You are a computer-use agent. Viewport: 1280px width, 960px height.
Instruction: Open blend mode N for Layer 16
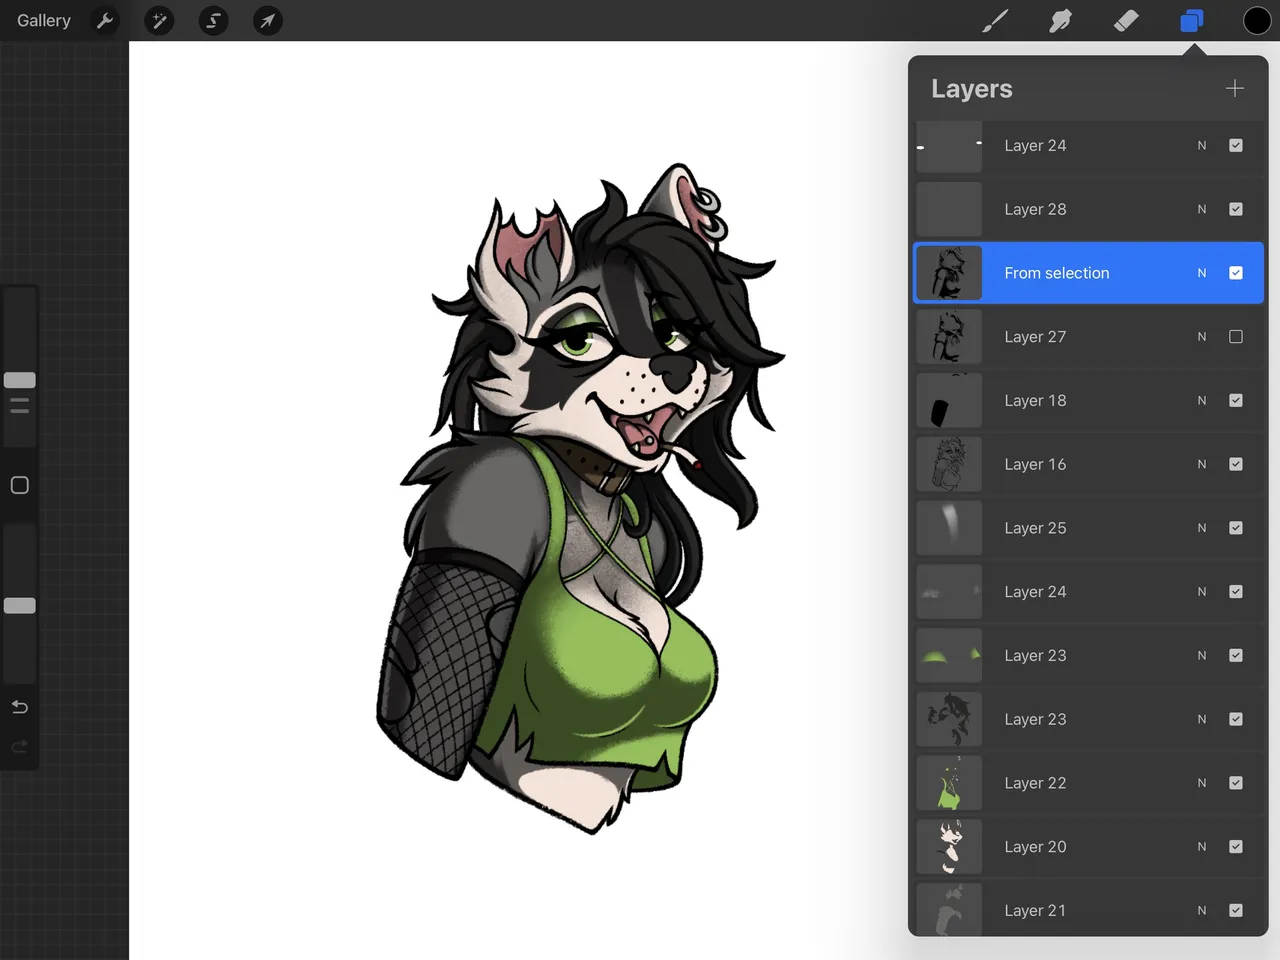1202,464
